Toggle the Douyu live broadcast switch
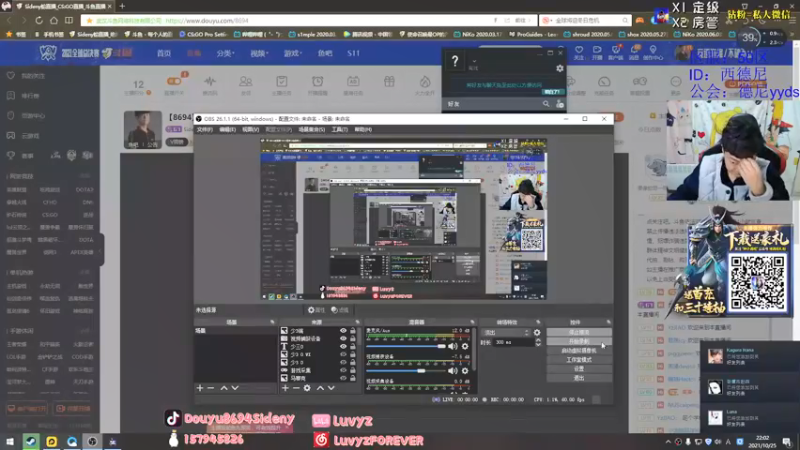 [x=174, y=81]
